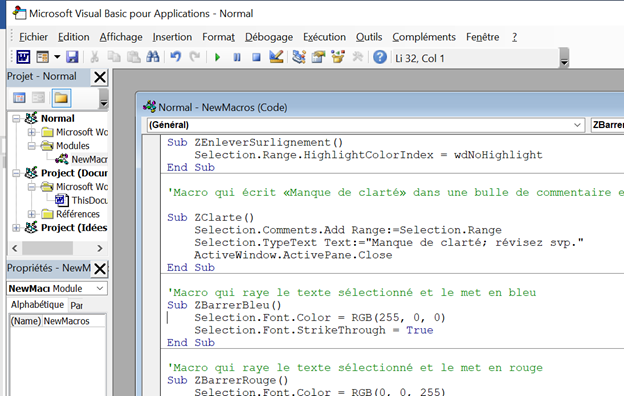The image size is (624, 396).
Task: Open the Affichage menu
Action: click(121, 37)
